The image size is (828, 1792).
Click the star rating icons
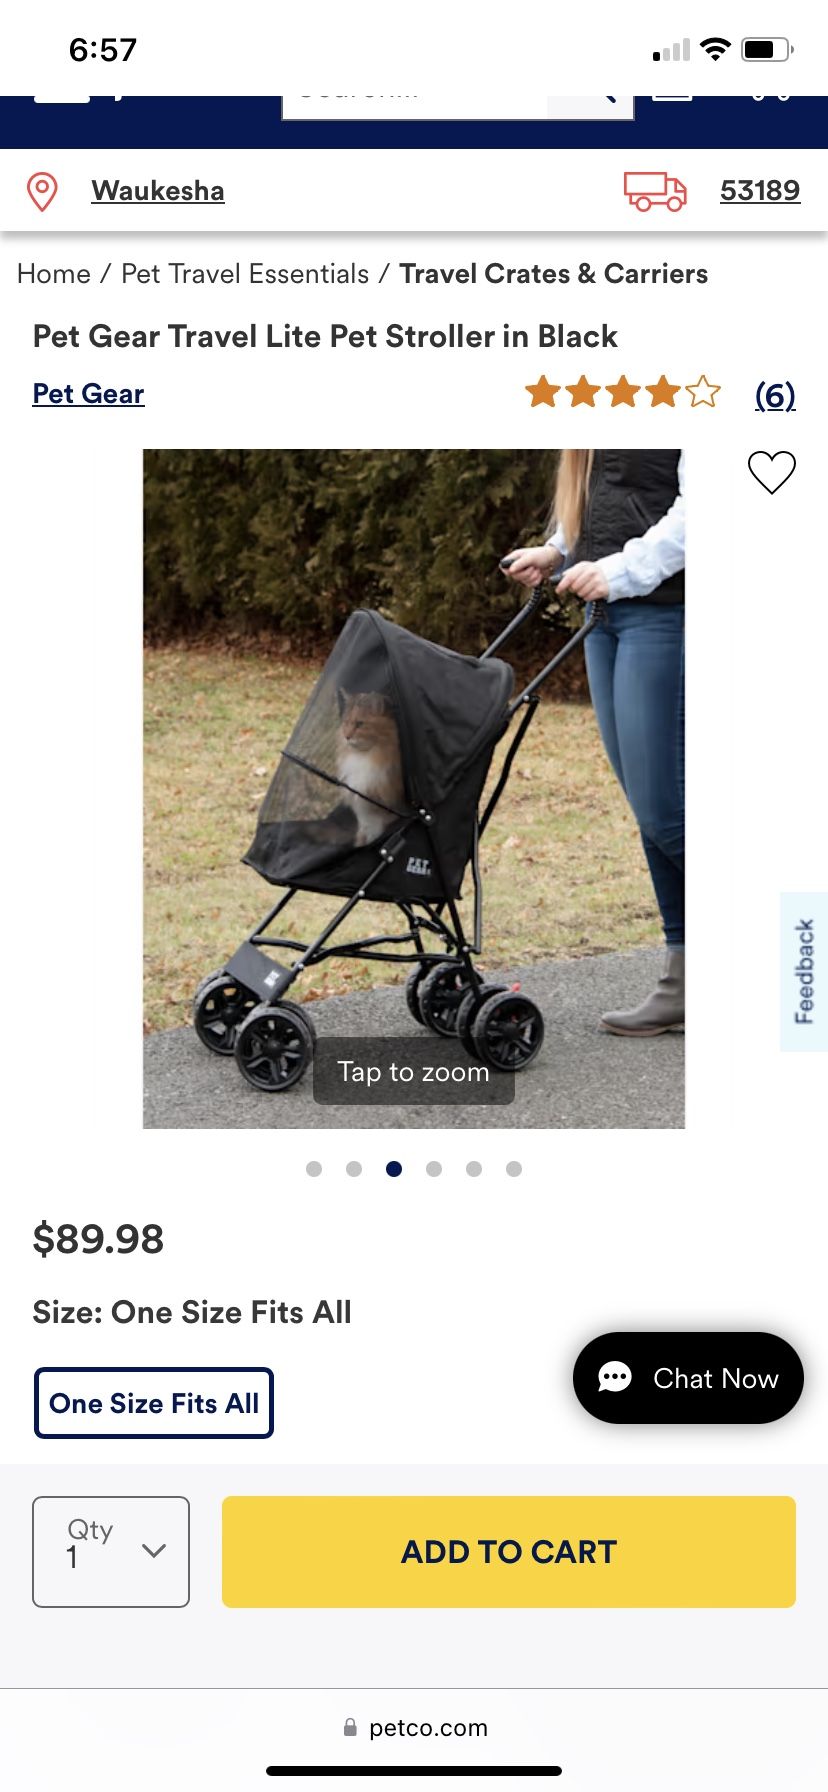click(622, 392)
